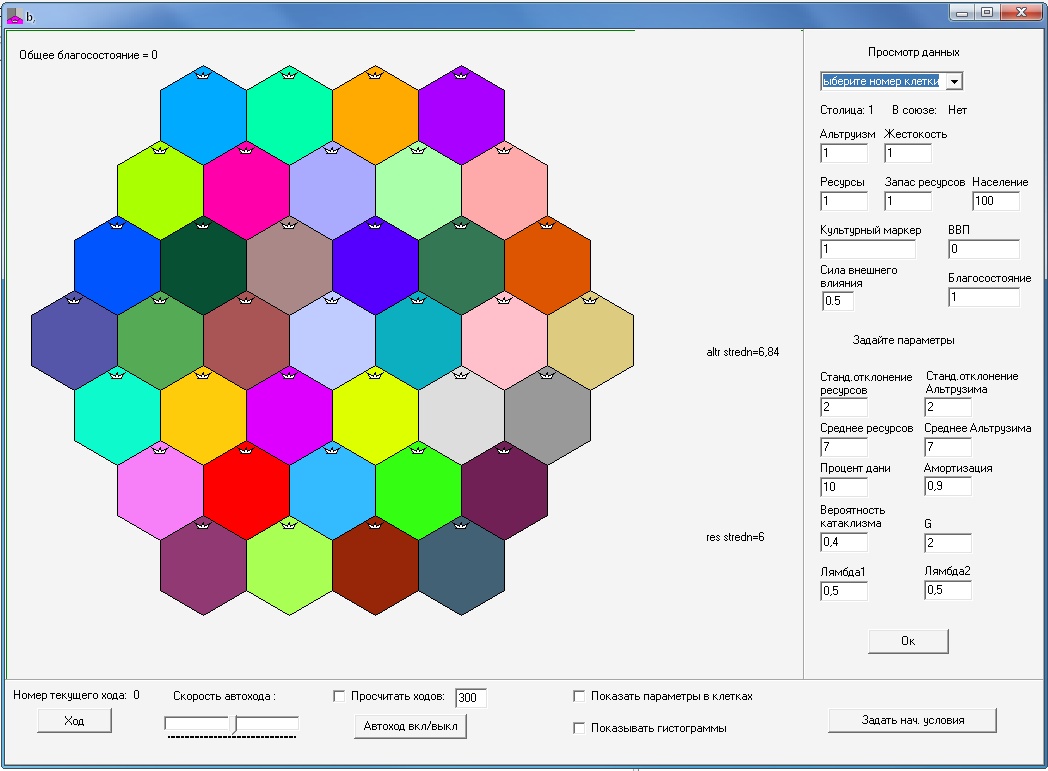Image resolution: width=1048 pixels, height=771 pixels.
Task: Click the Среднее ресурсов input field
Action: (843, 447)
